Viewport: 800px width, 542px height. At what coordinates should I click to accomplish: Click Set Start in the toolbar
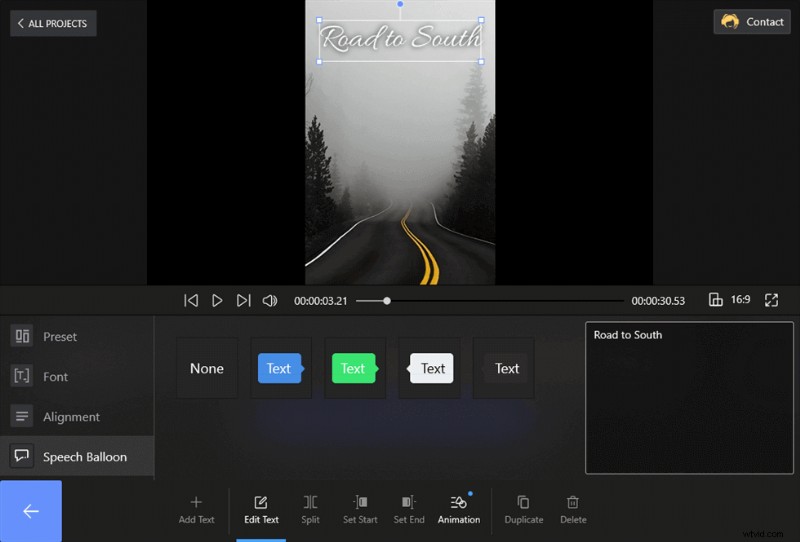pos(360,510)
